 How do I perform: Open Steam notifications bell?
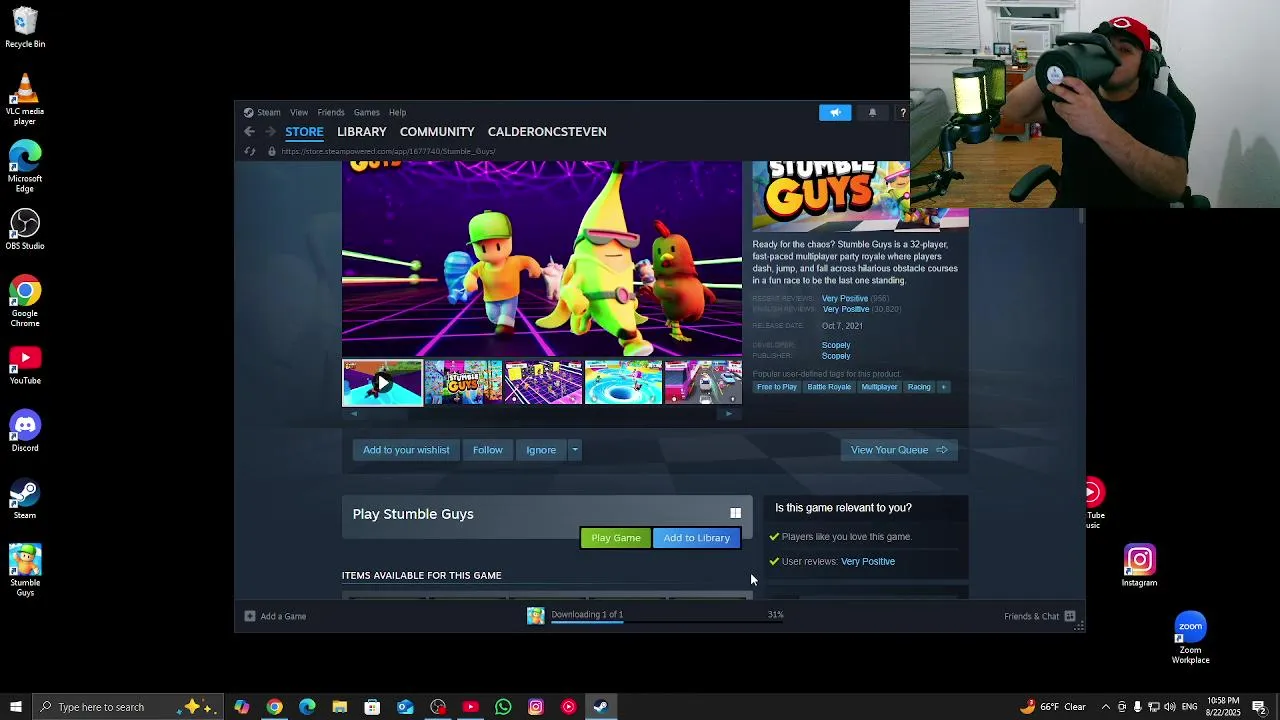point(872,113)
